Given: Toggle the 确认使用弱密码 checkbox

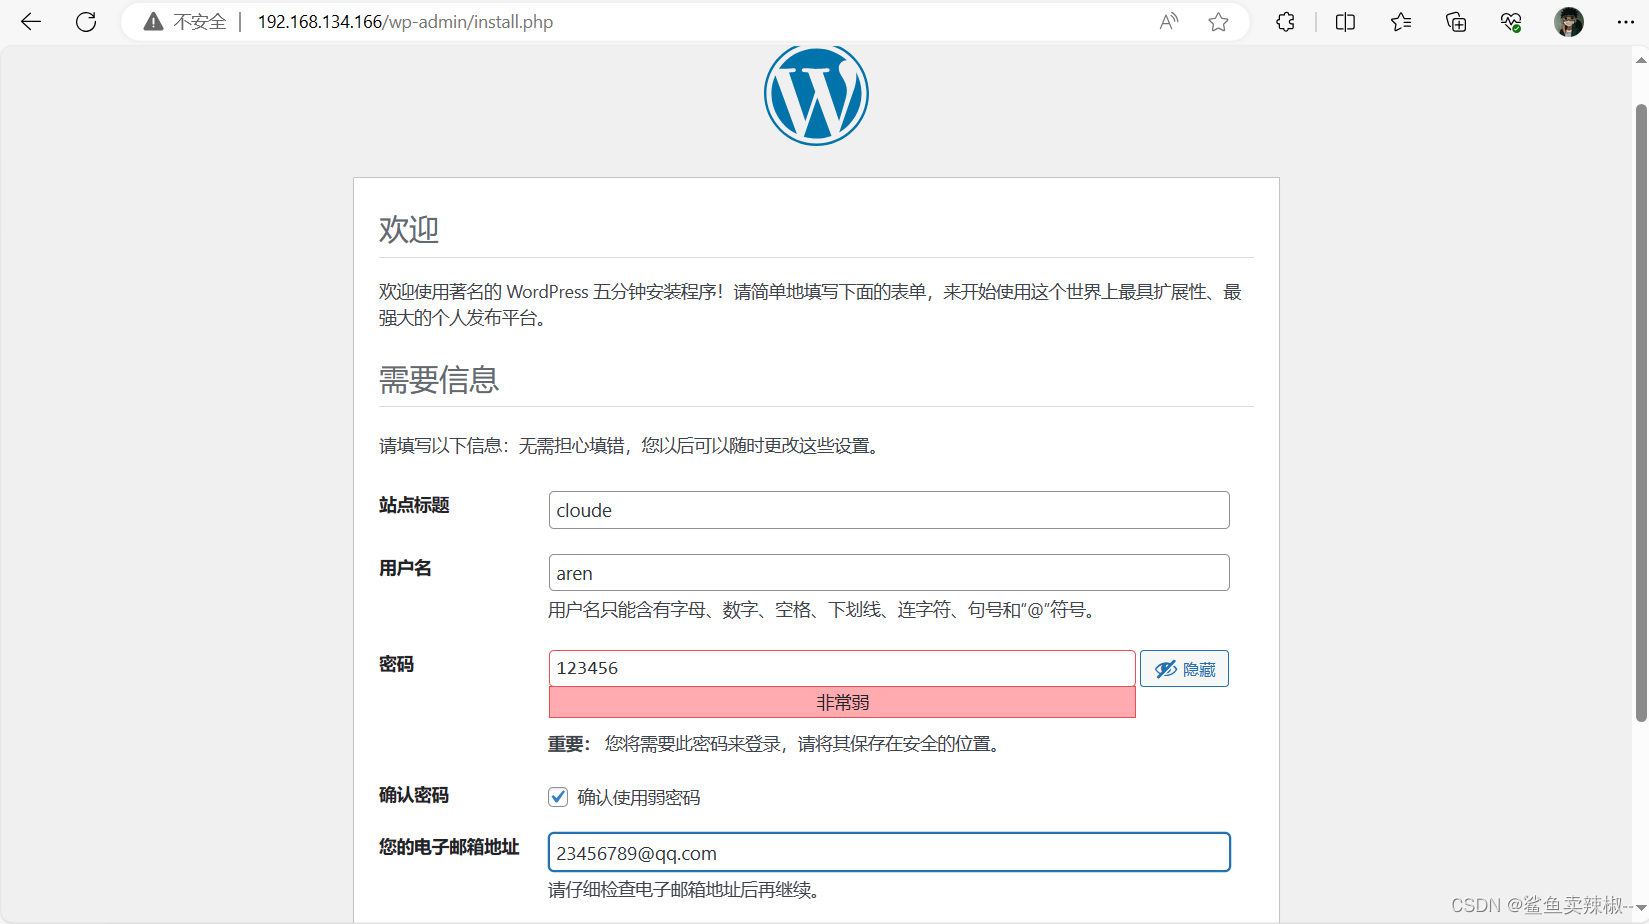Looking at the screenshot, I should (x=558, y=797).
